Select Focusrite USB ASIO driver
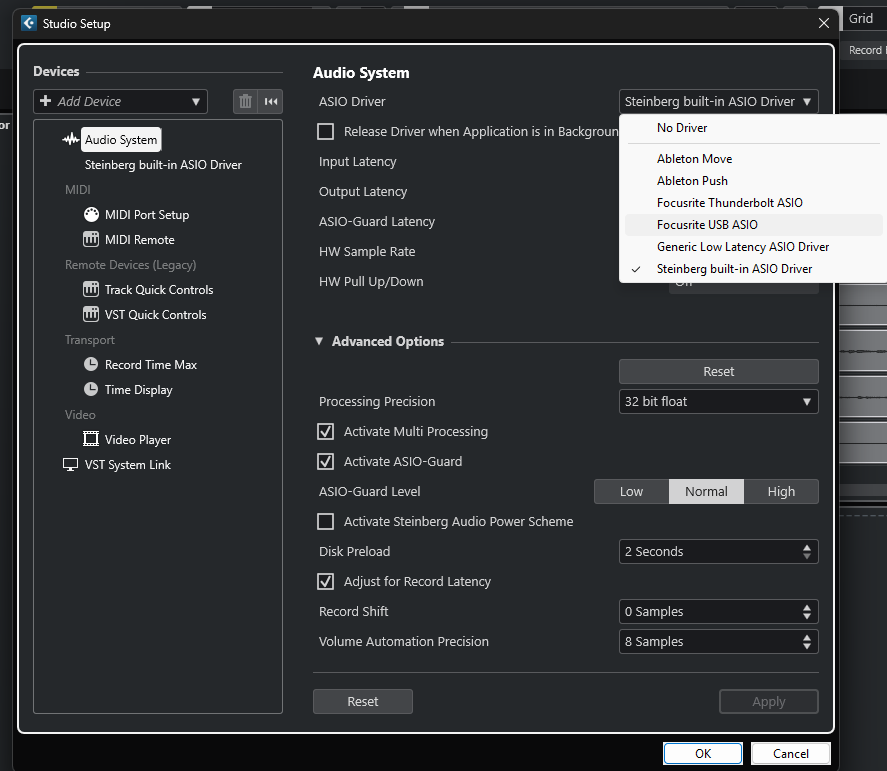Viewport: 887px width, 771px height. point(753,225)
